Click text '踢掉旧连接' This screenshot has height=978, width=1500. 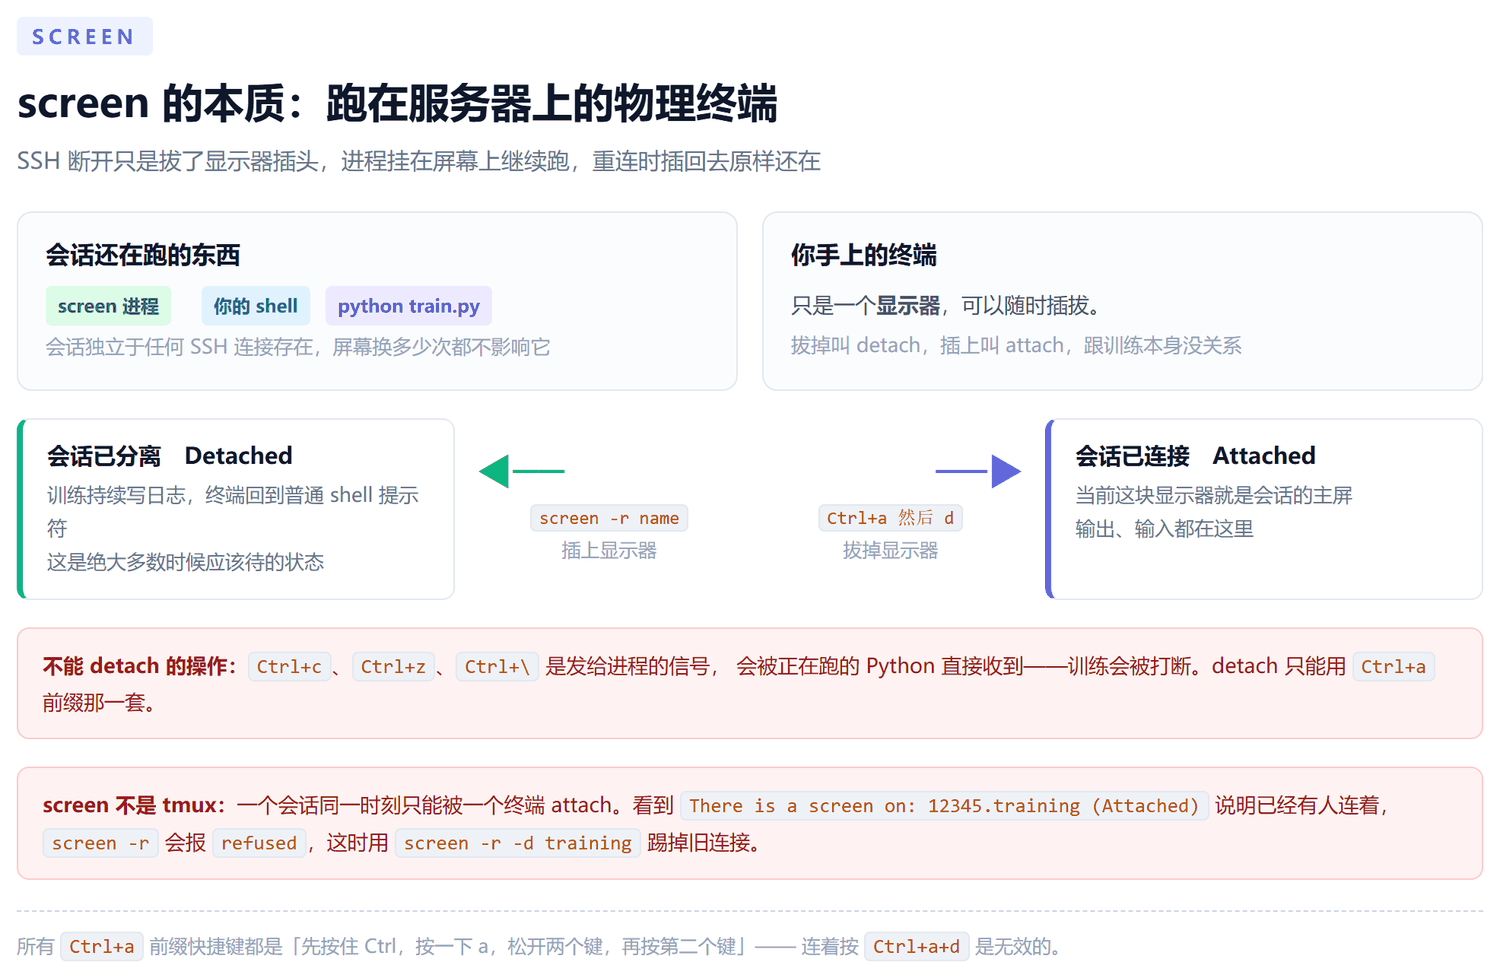click(x=699, y=843)
